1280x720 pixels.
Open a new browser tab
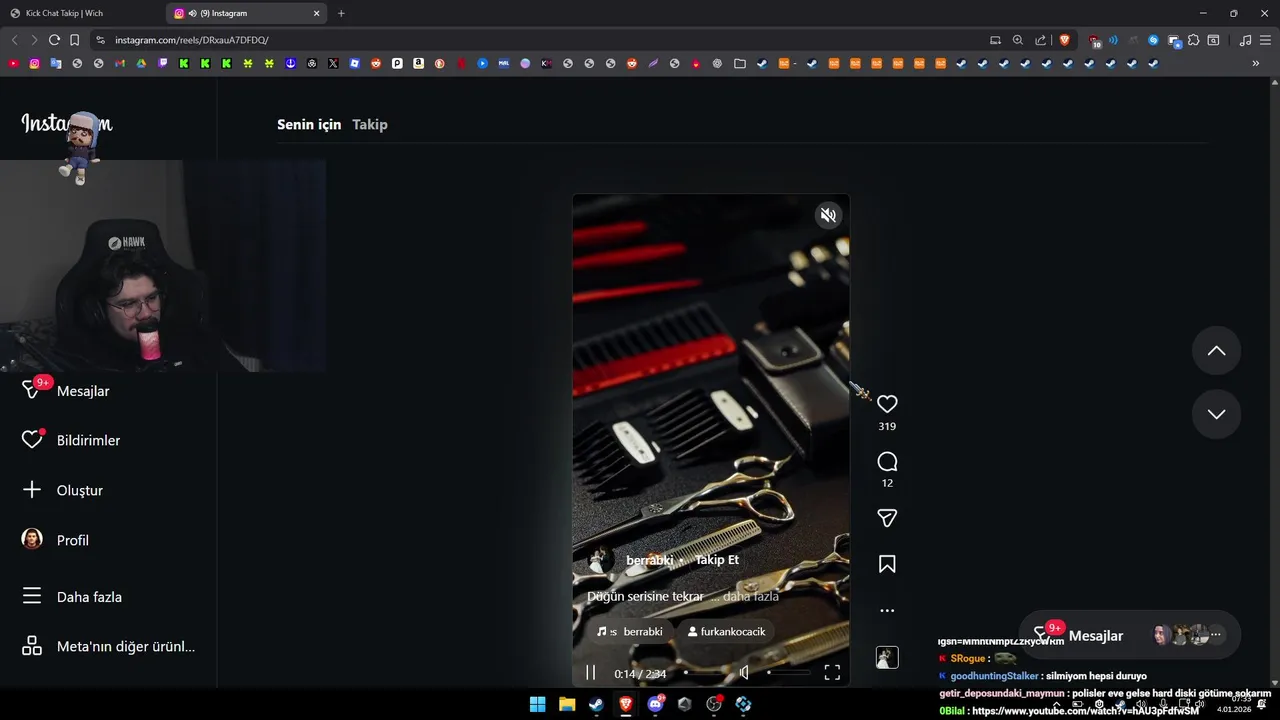(341, 13)
